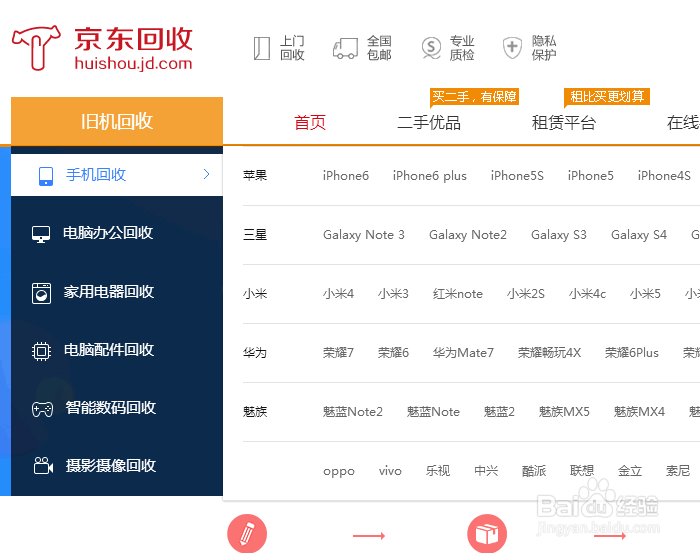Open the oppo brand link

coord(339,471)
